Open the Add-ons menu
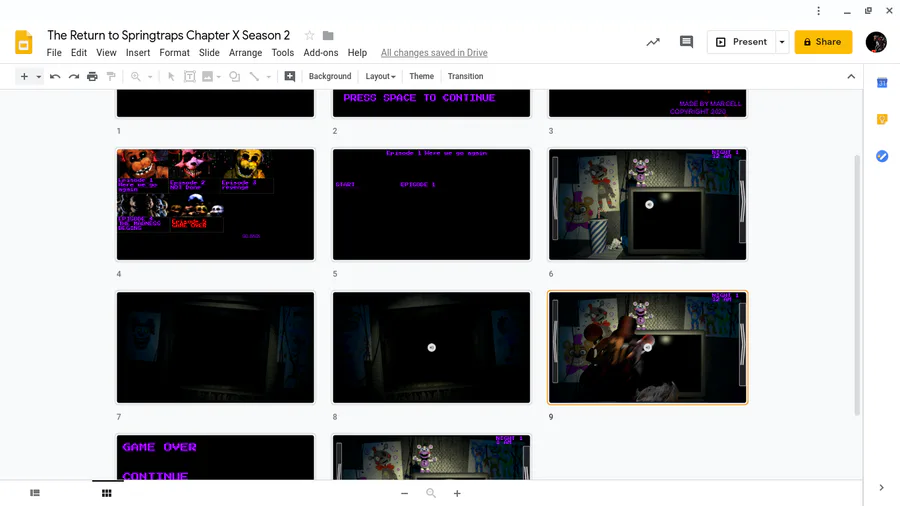Screen dimensions: 900x506 coord(321,53)
